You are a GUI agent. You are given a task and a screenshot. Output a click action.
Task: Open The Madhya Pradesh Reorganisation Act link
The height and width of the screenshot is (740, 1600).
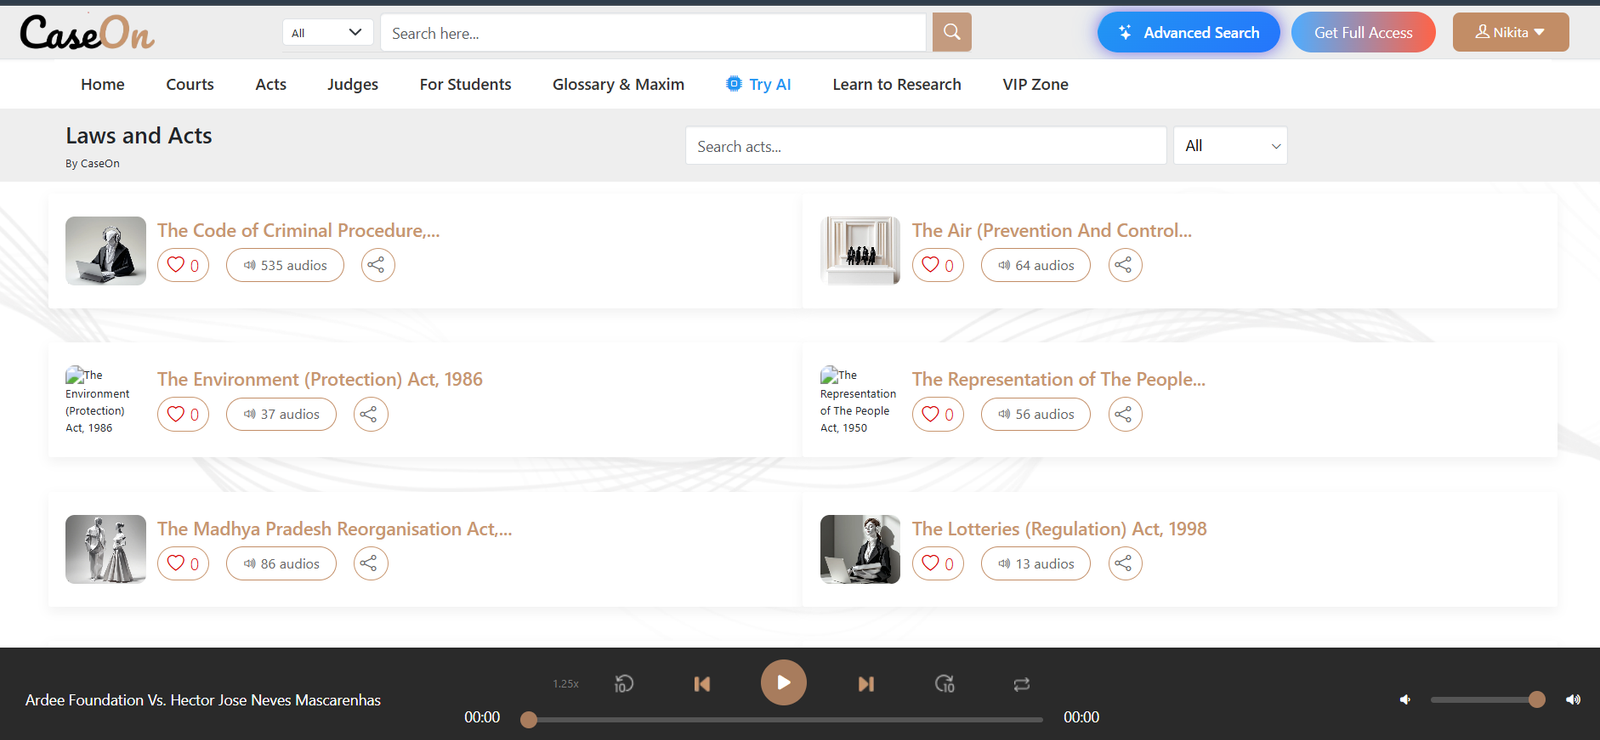pos(334,529)
